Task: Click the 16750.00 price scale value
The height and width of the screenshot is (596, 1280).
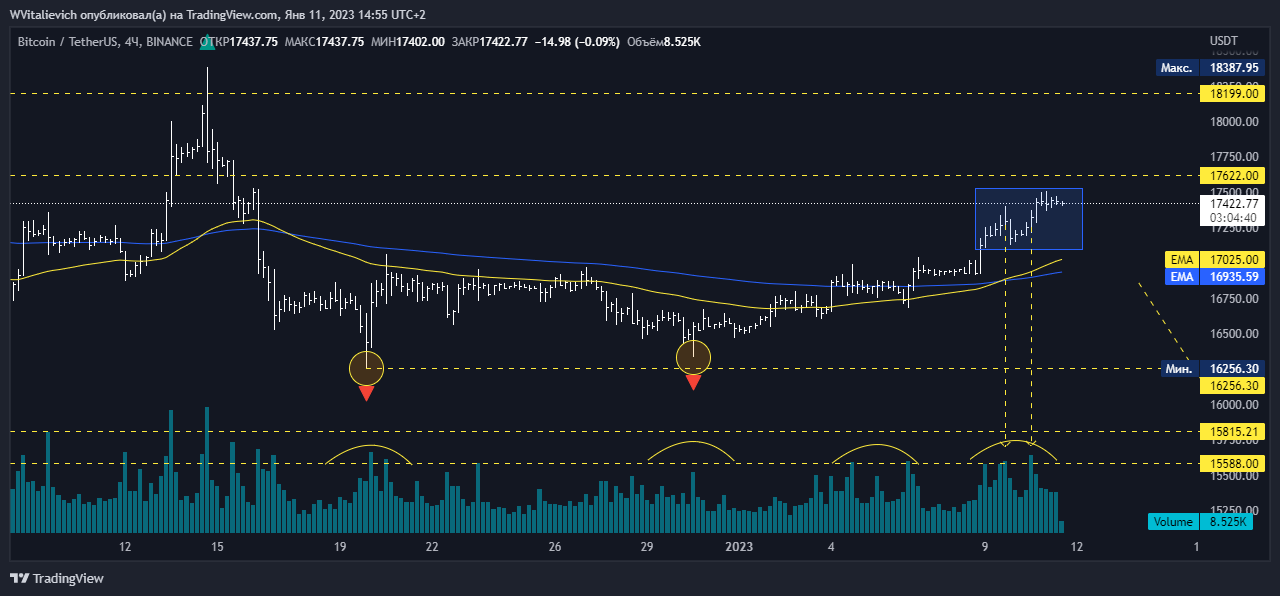Action: point(1233,299)
